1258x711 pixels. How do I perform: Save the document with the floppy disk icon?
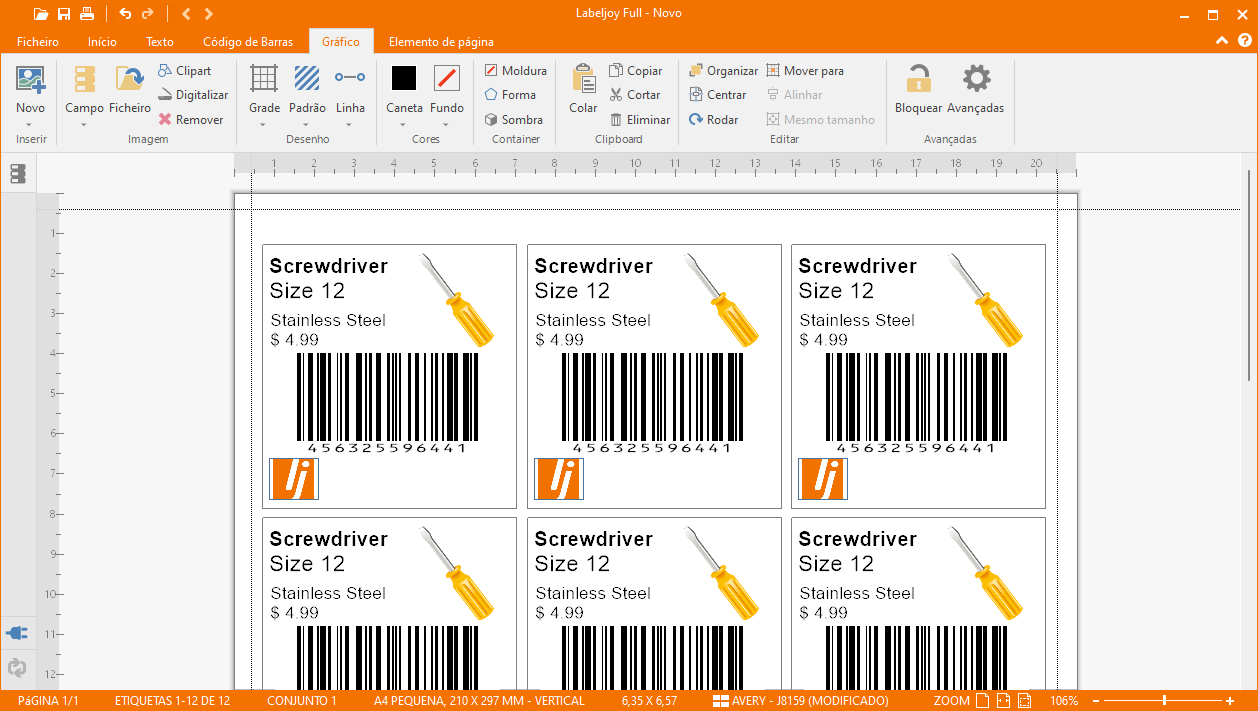coord(64,14)
